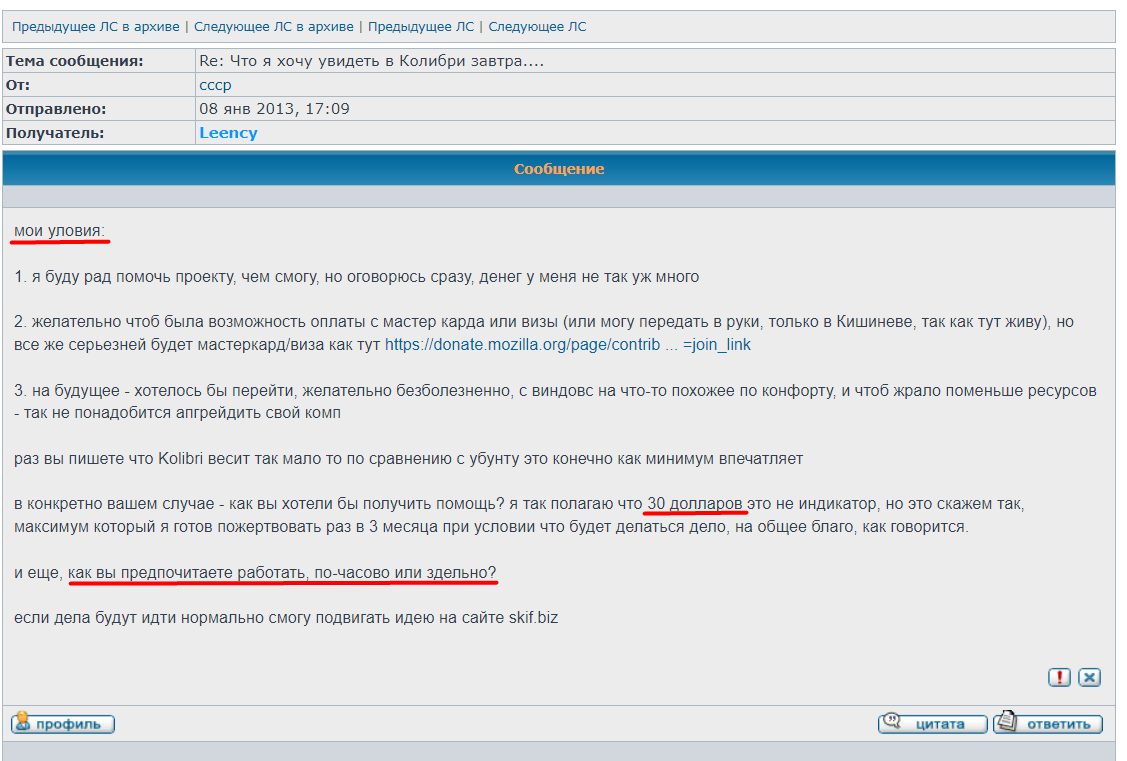
Task: Navigate to Следующее ЛС message
Action: point(537,27)
